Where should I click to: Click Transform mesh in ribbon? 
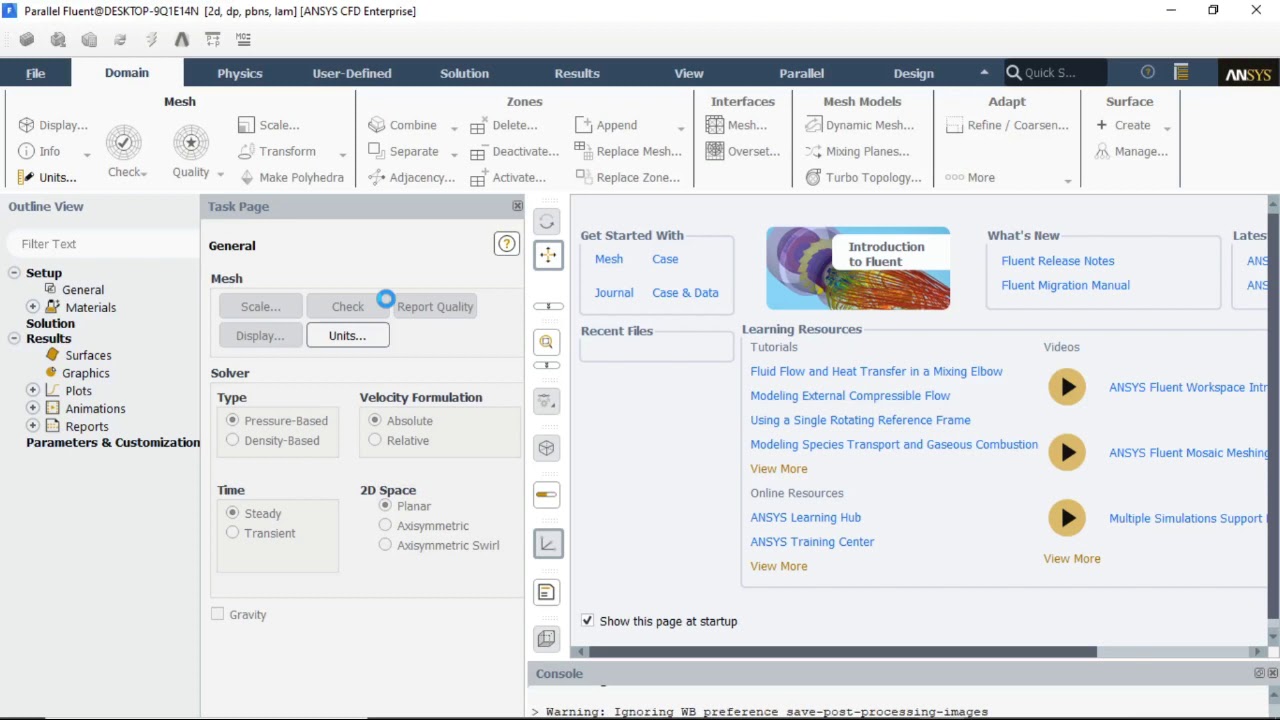277,151
